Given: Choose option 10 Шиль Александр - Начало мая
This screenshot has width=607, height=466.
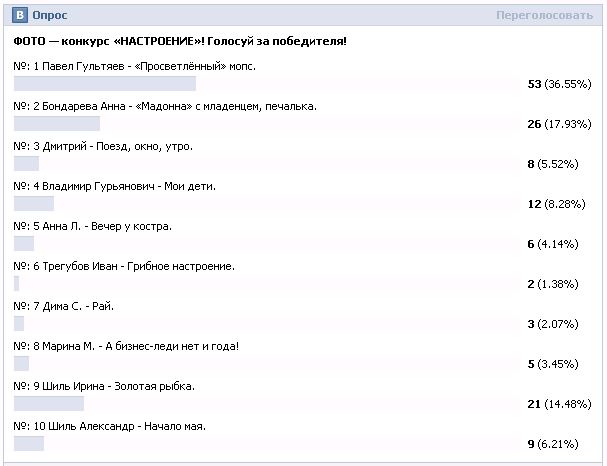Looking at the screenshot, I should coord(110,426).
